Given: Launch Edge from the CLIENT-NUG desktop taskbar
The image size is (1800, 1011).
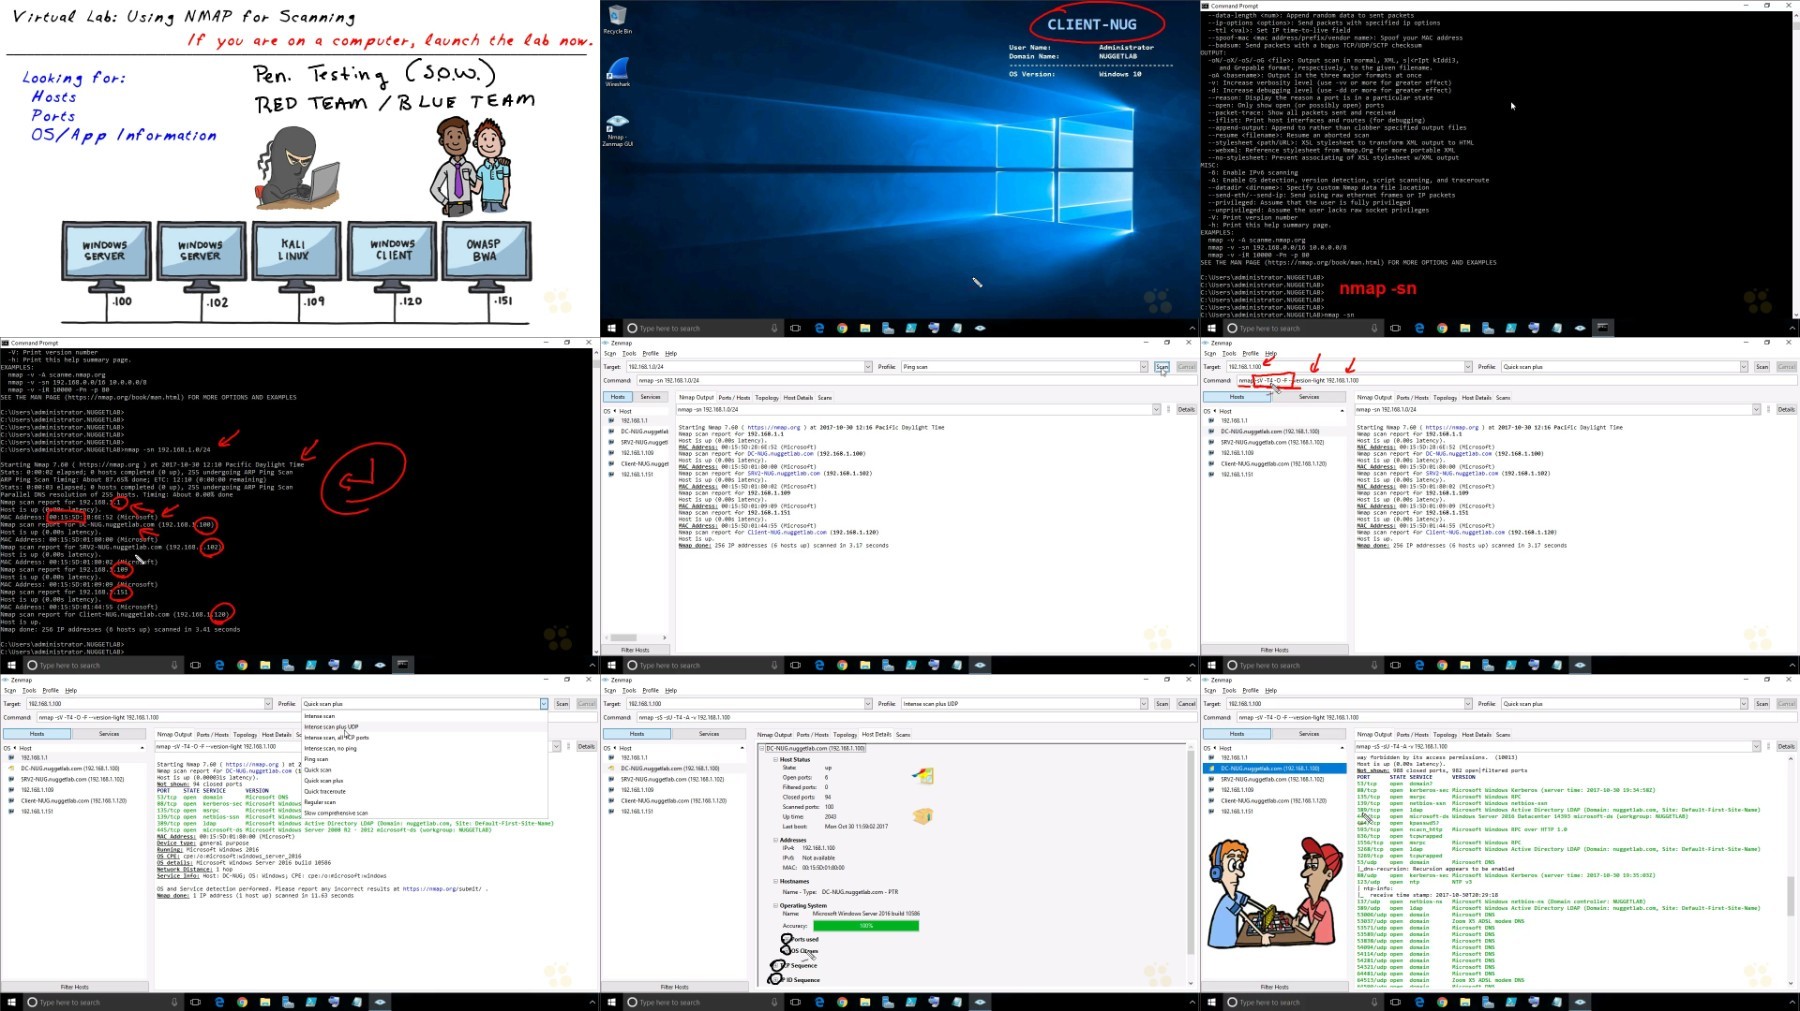Looking at the screenshot, I should [x=819, y=328].
